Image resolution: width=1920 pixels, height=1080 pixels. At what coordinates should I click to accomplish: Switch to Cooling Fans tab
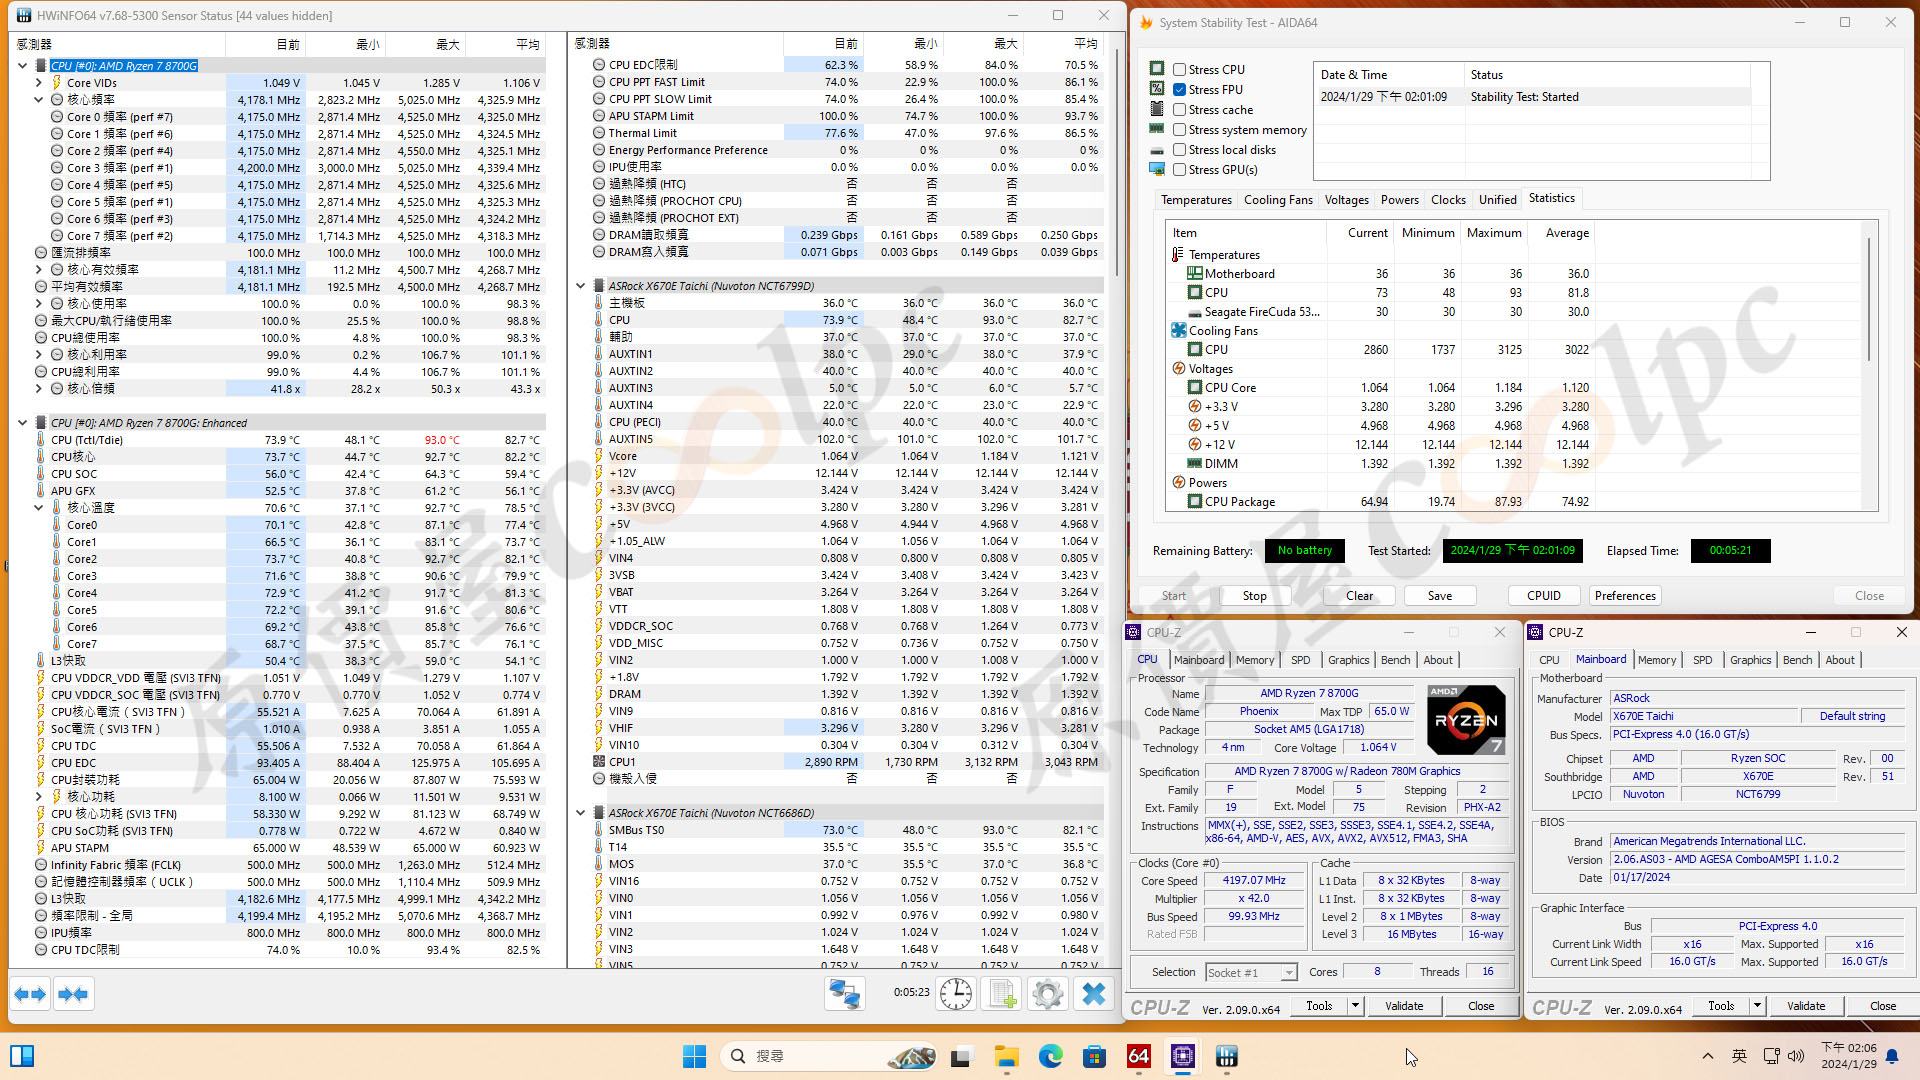pyautogui.click(x=1278, y=200)
